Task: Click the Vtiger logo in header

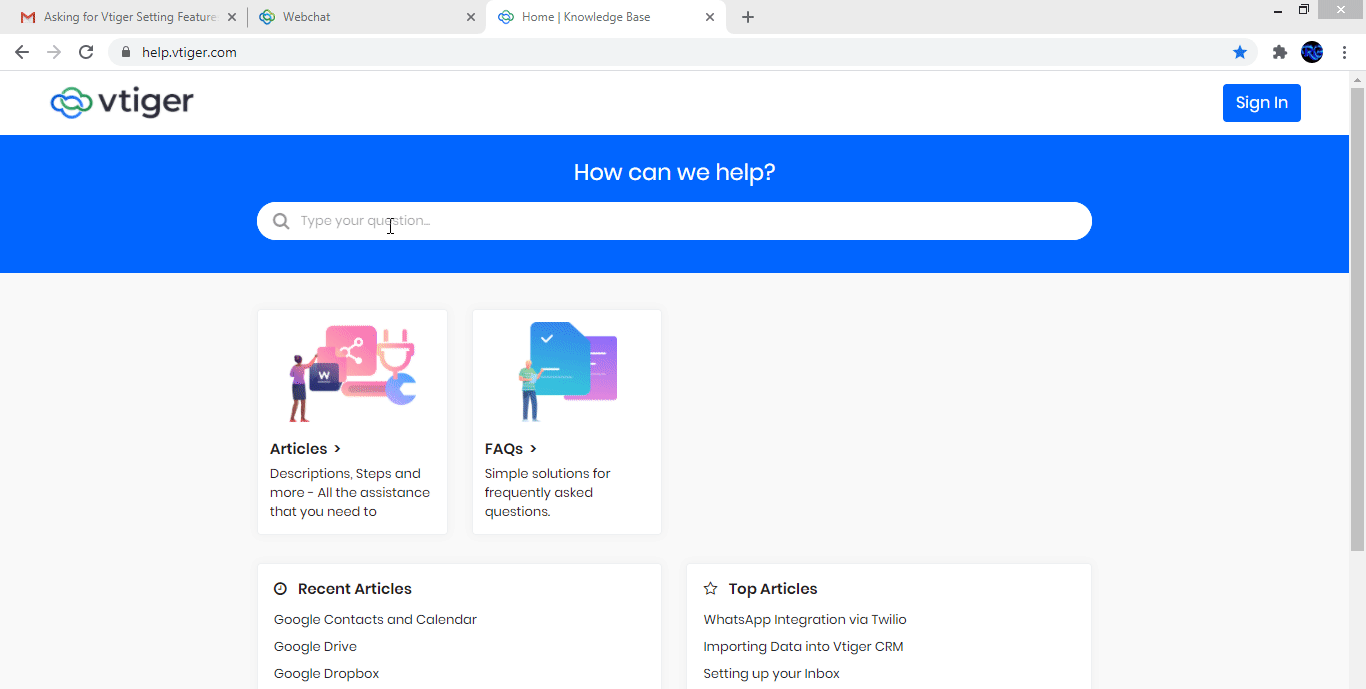Action: point(122,102)
